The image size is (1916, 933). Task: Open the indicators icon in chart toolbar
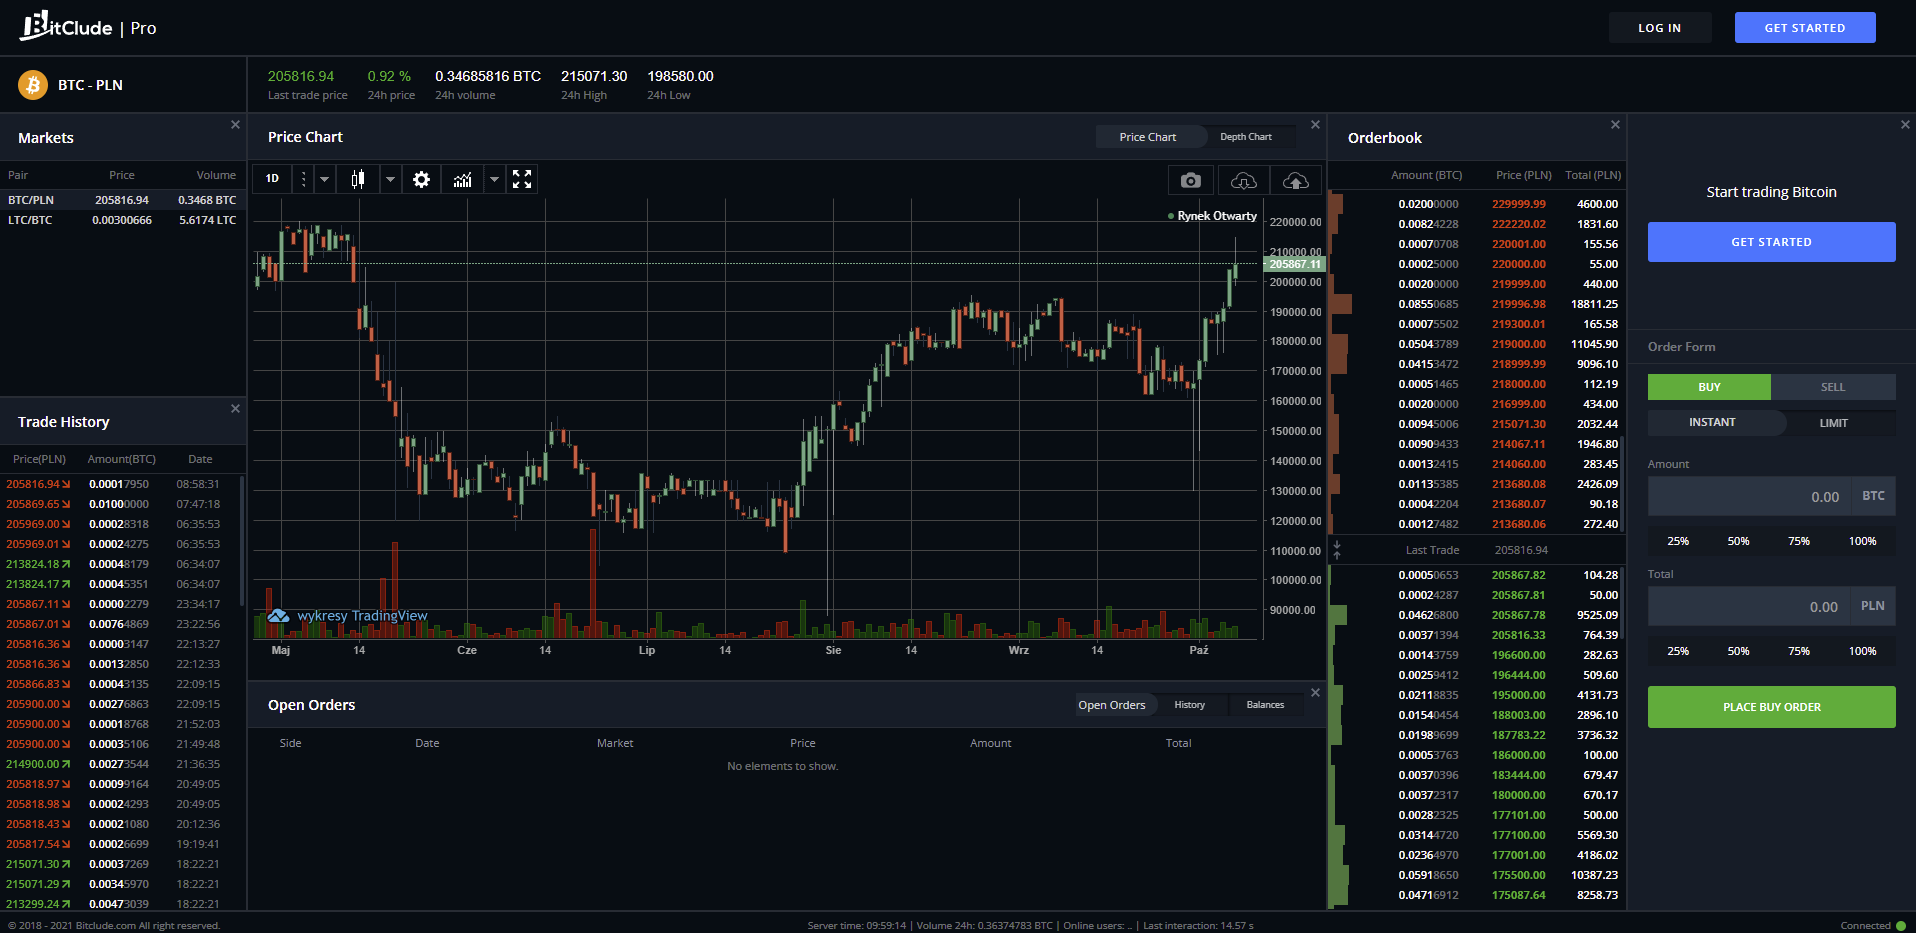[x=462, y=179]
